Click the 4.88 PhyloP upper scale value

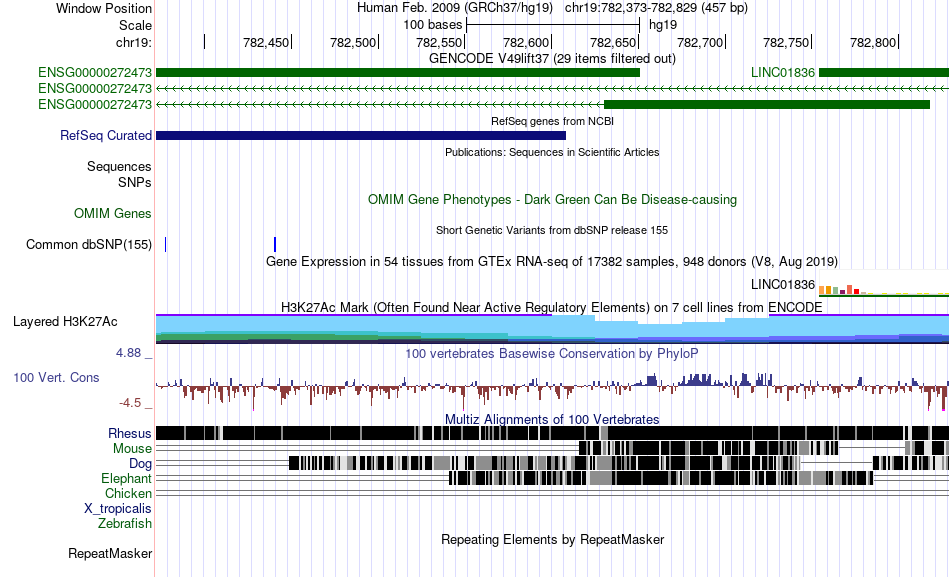click(x=128, y=353)
